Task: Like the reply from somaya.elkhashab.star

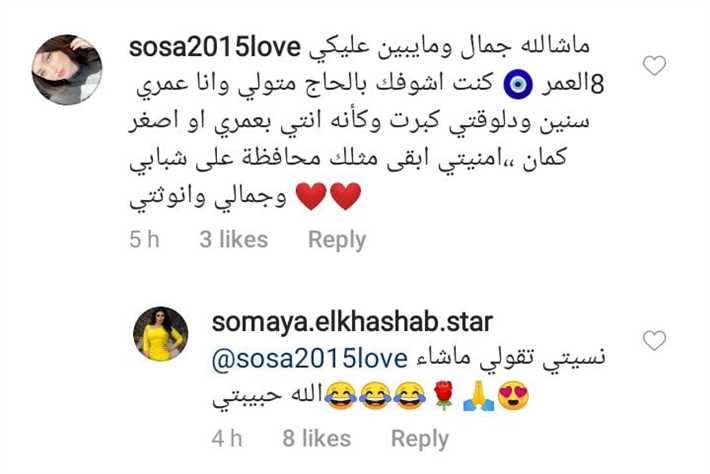Action: click(654, 340)
